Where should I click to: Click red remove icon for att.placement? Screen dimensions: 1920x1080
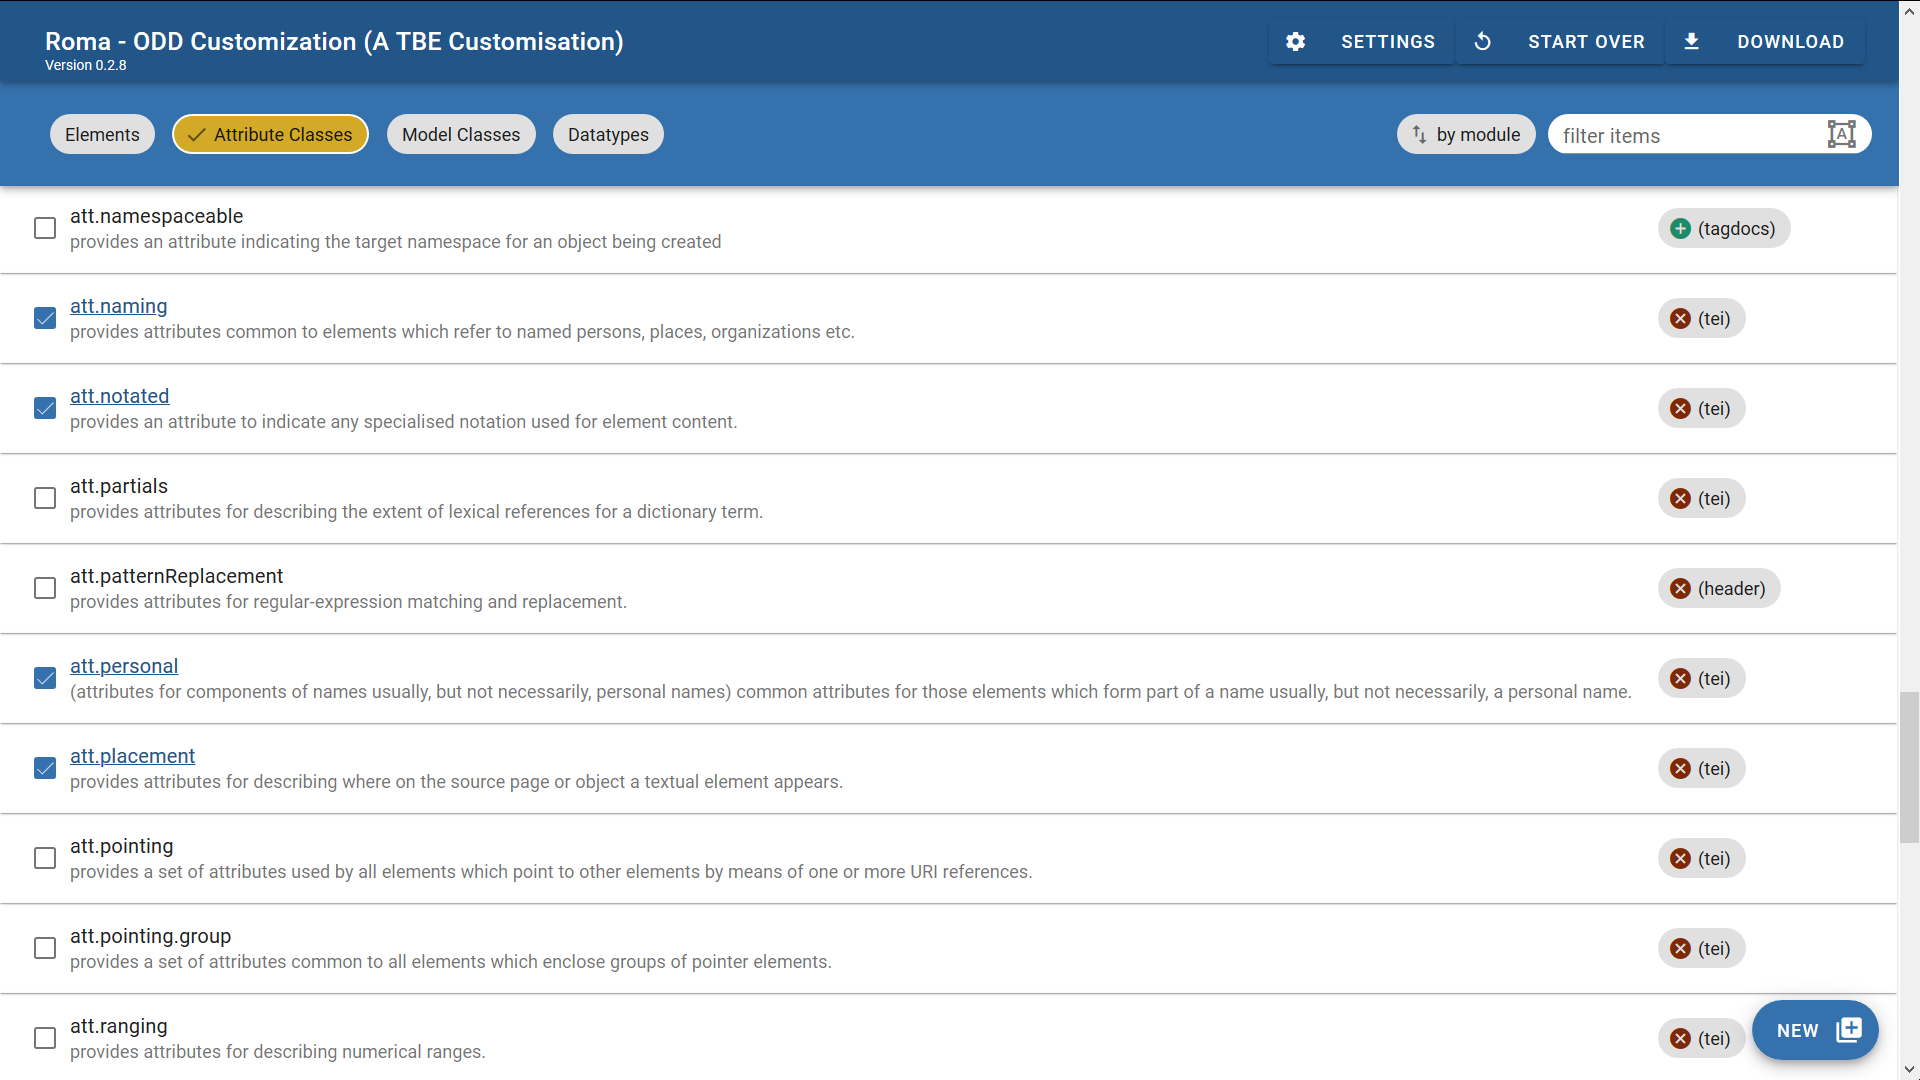(x=1681, y=769)
